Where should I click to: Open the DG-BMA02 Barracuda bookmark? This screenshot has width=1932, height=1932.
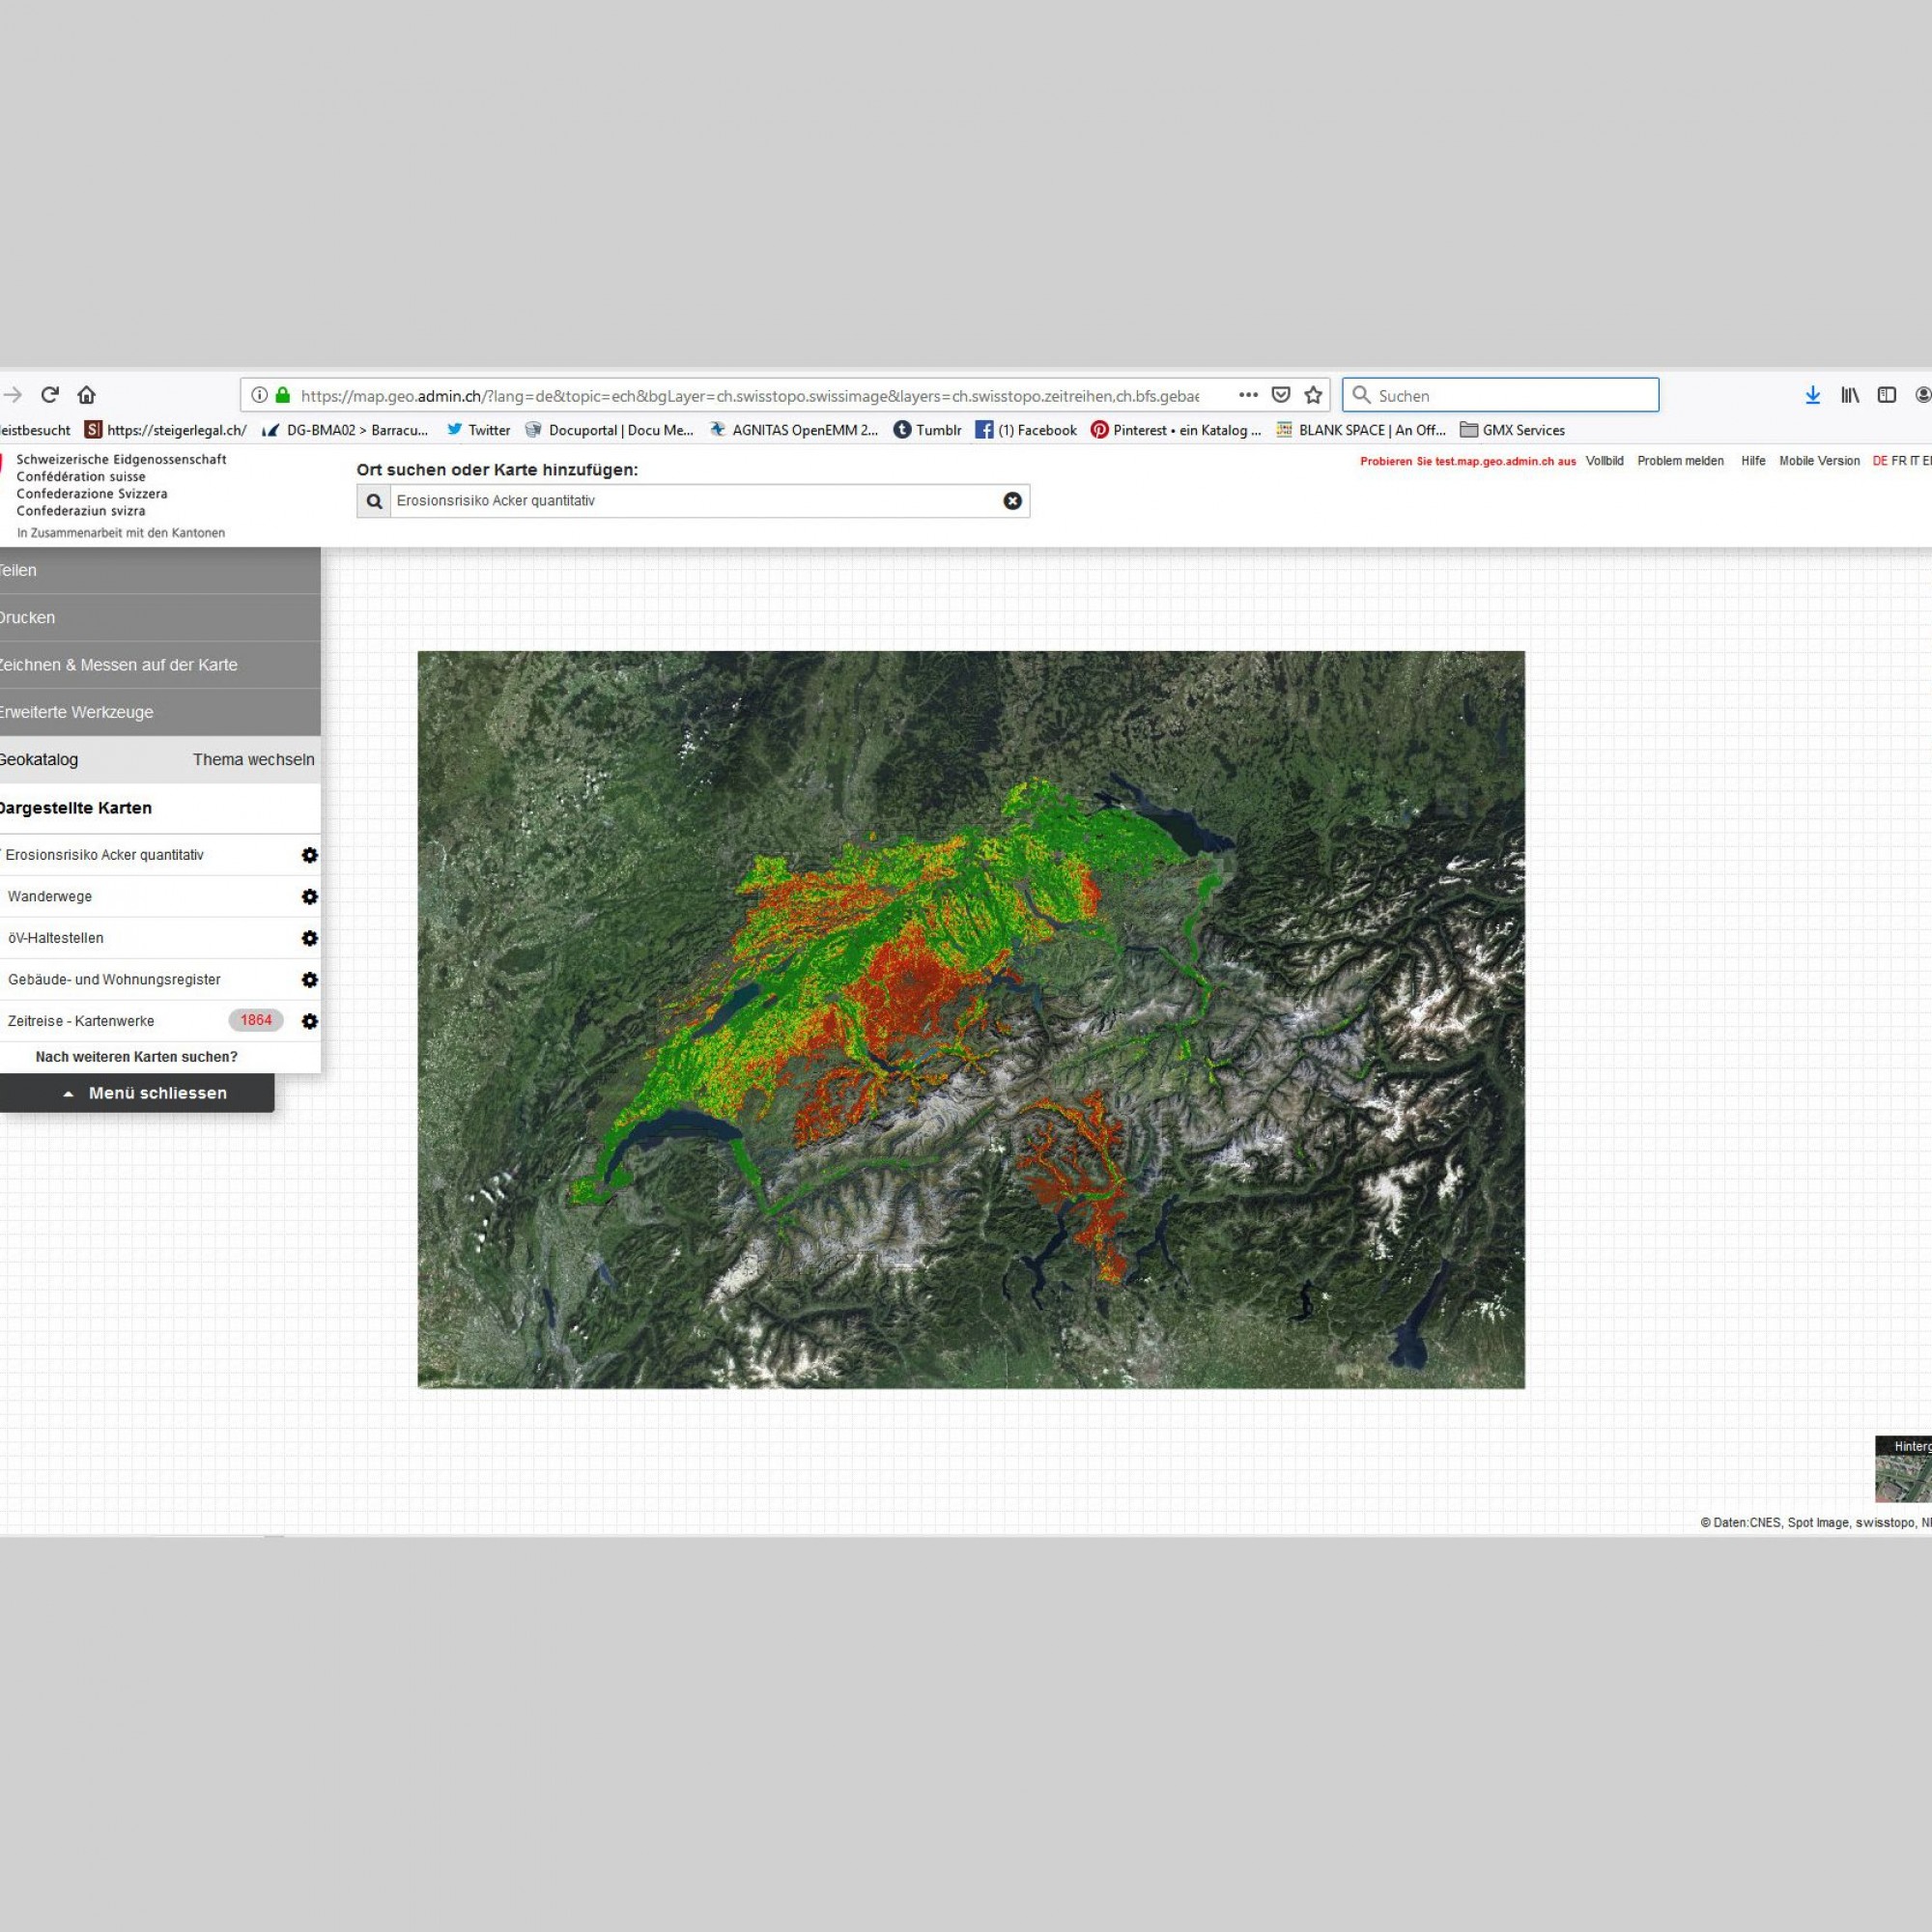pos(344,430)
